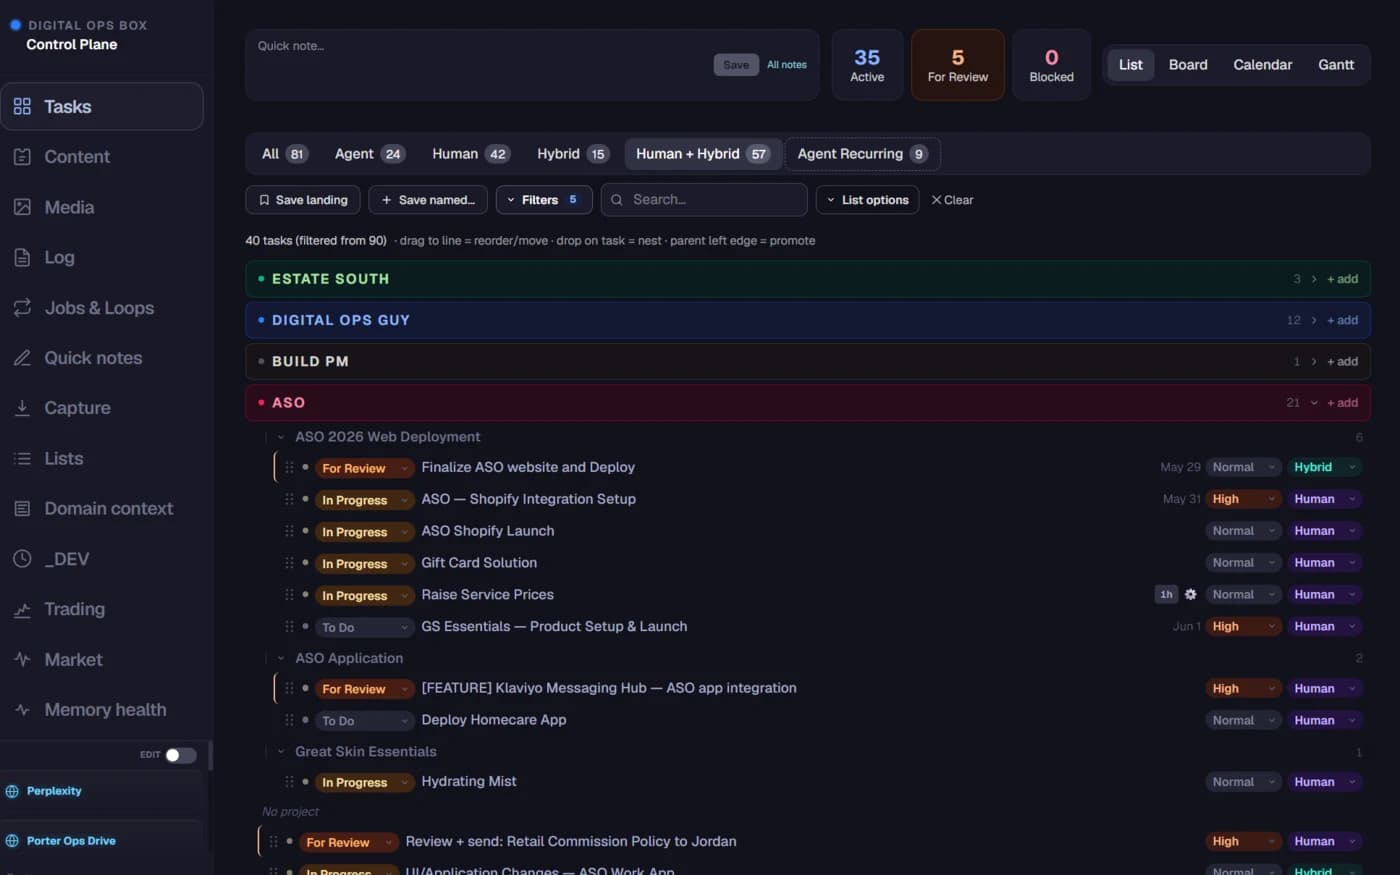Click the Memory health pulse icon
Viewport: 1400px width, 875px height.
pyautogui.click(x=22, y=709)
